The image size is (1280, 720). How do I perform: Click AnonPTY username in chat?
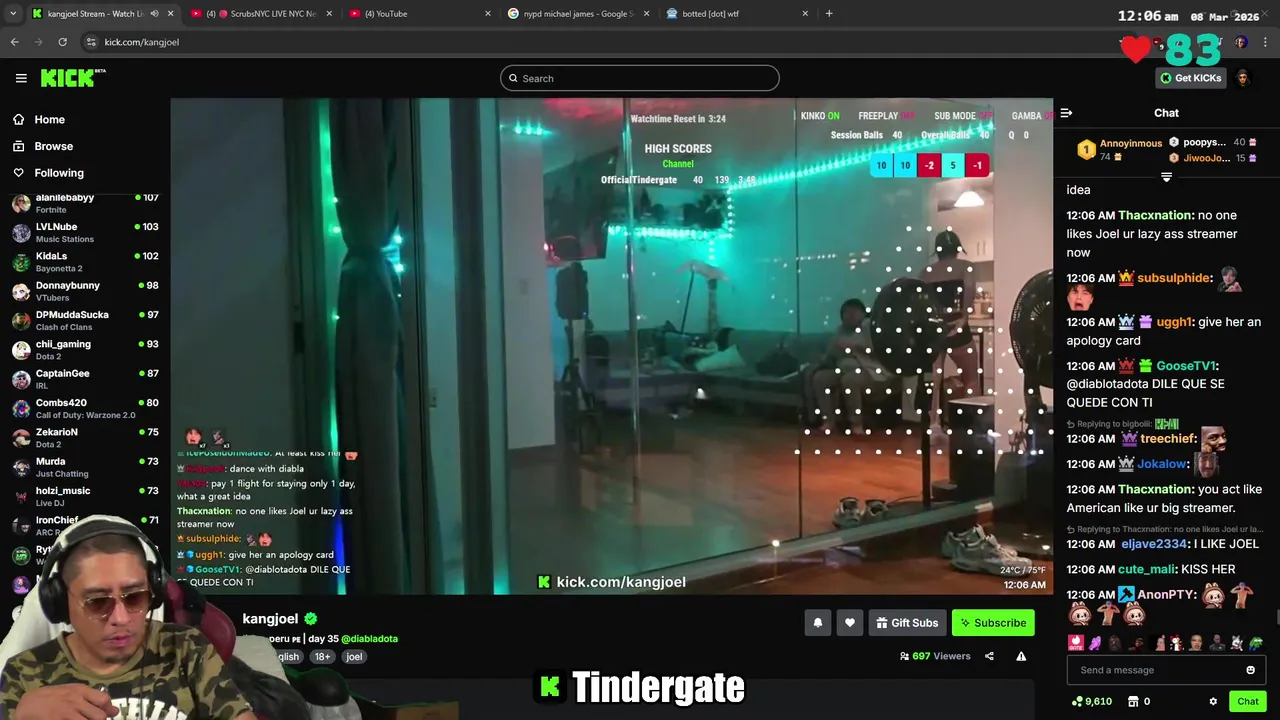point(1166,594)
